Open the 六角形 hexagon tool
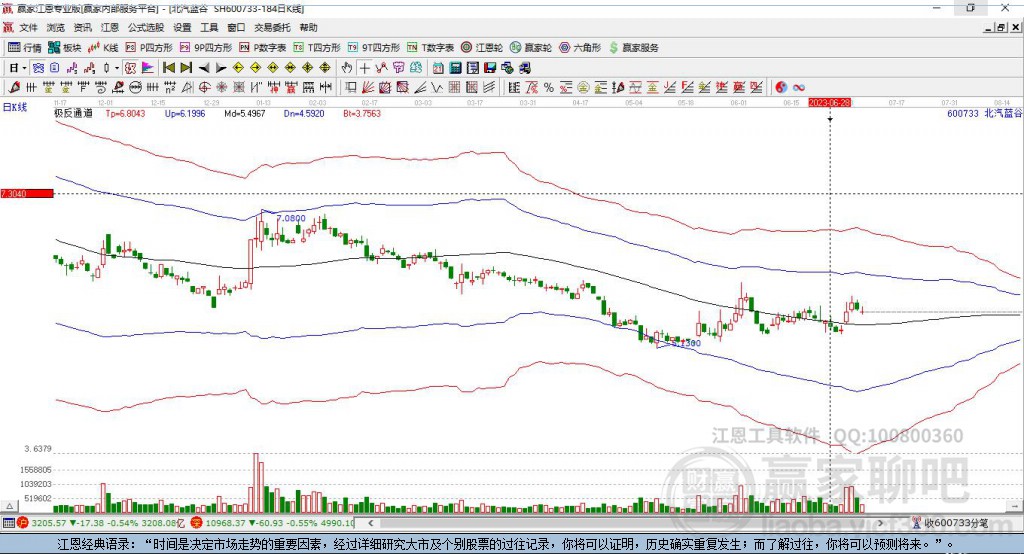1024x554 pixels. click(580, 48)
